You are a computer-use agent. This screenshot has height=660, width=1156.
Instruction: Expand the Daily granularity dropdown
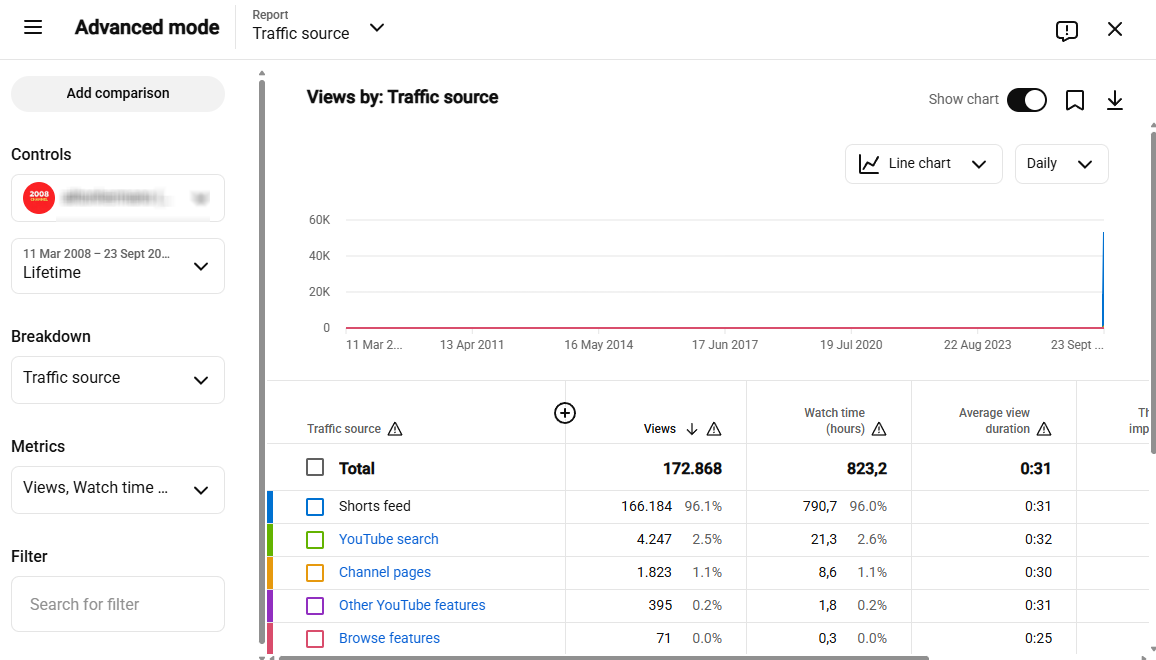point(1062,164)
